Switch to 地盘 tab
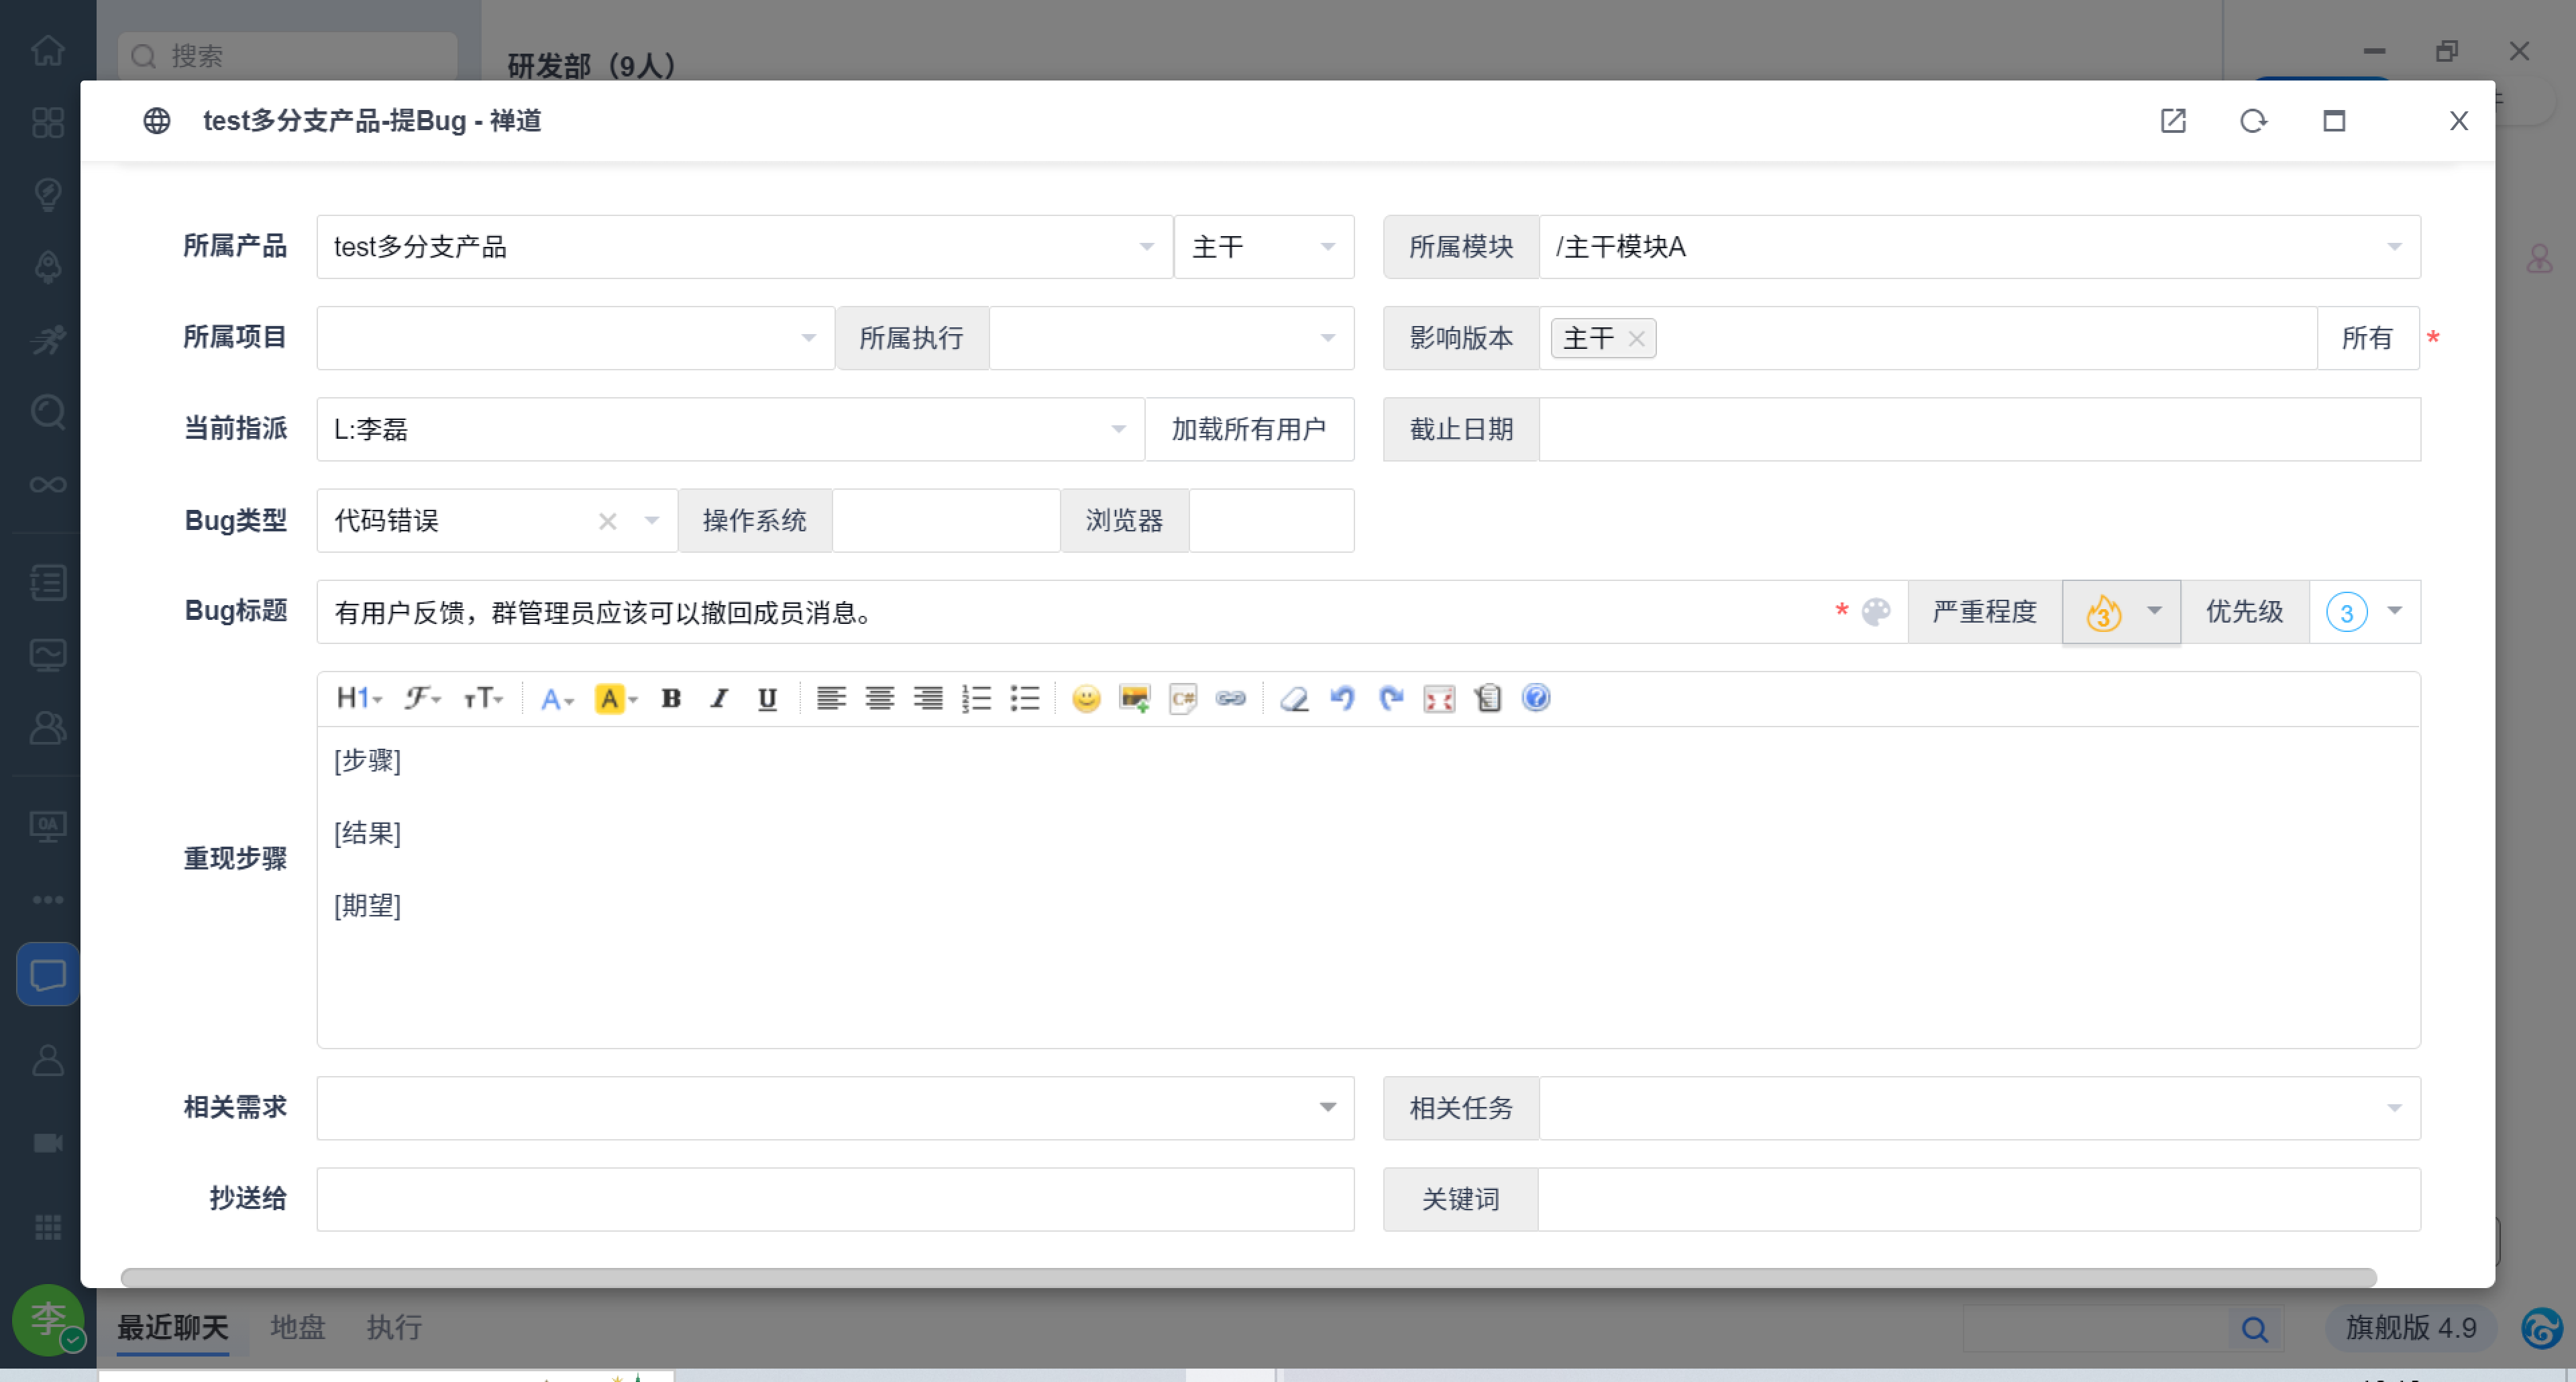 (x=298, y=1327)
